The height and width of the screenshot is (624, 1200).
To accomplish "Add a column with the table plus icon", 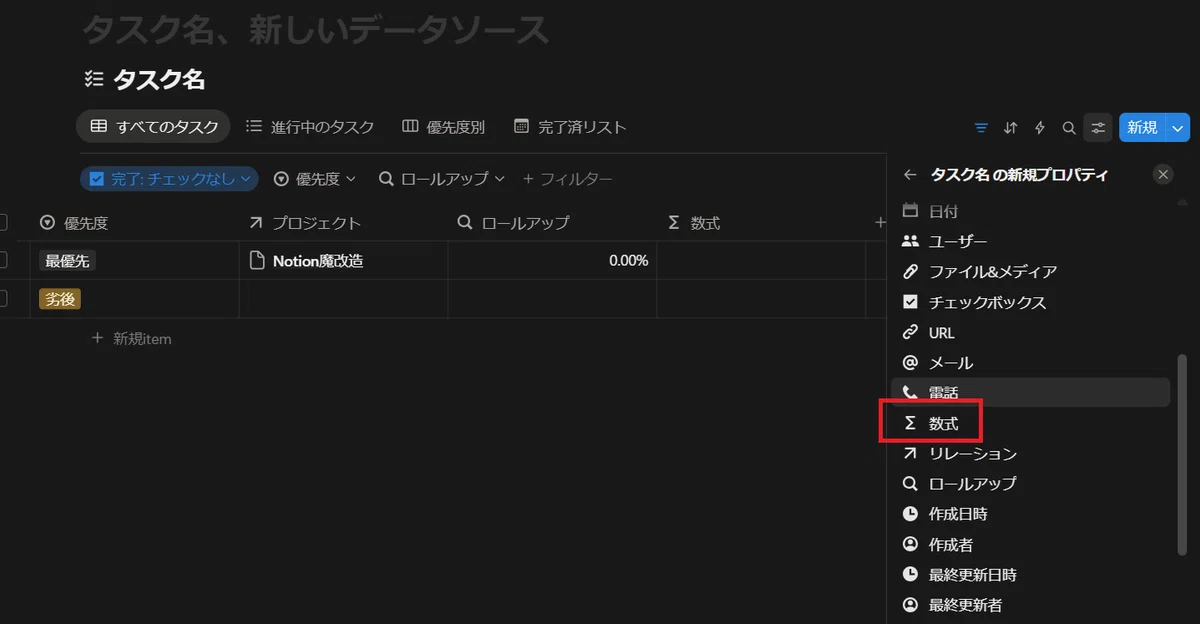I will point(880,223).
